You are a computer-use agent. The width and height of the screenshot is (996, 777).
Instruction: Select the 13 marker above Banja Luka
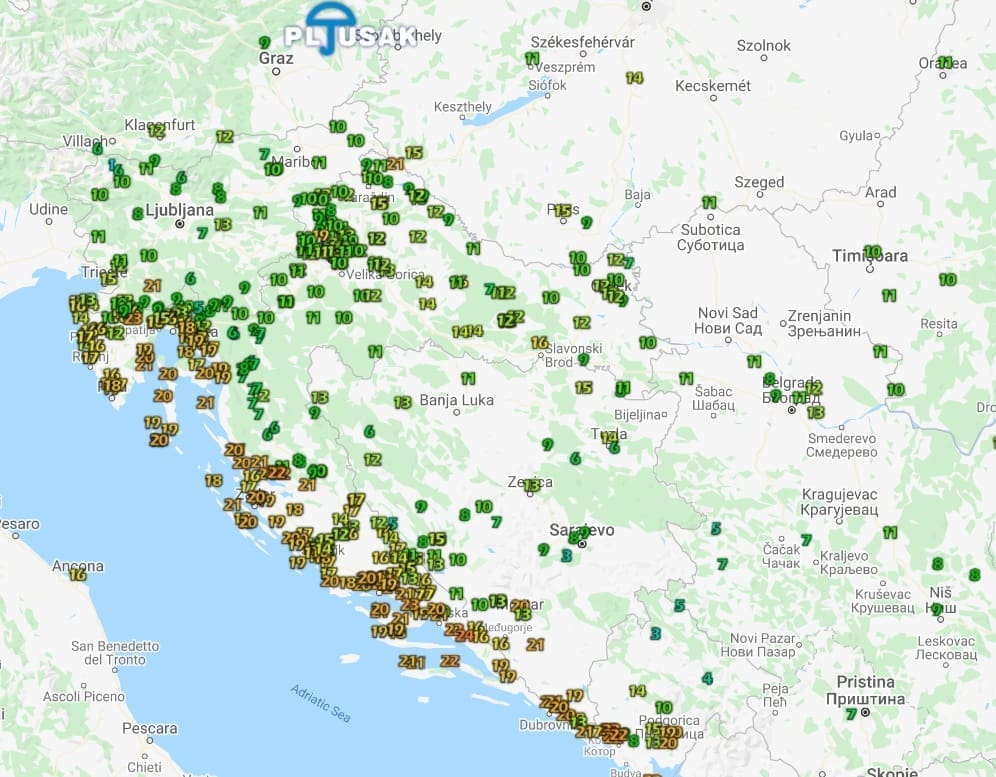pyautogui.click(x=403, y=402)
